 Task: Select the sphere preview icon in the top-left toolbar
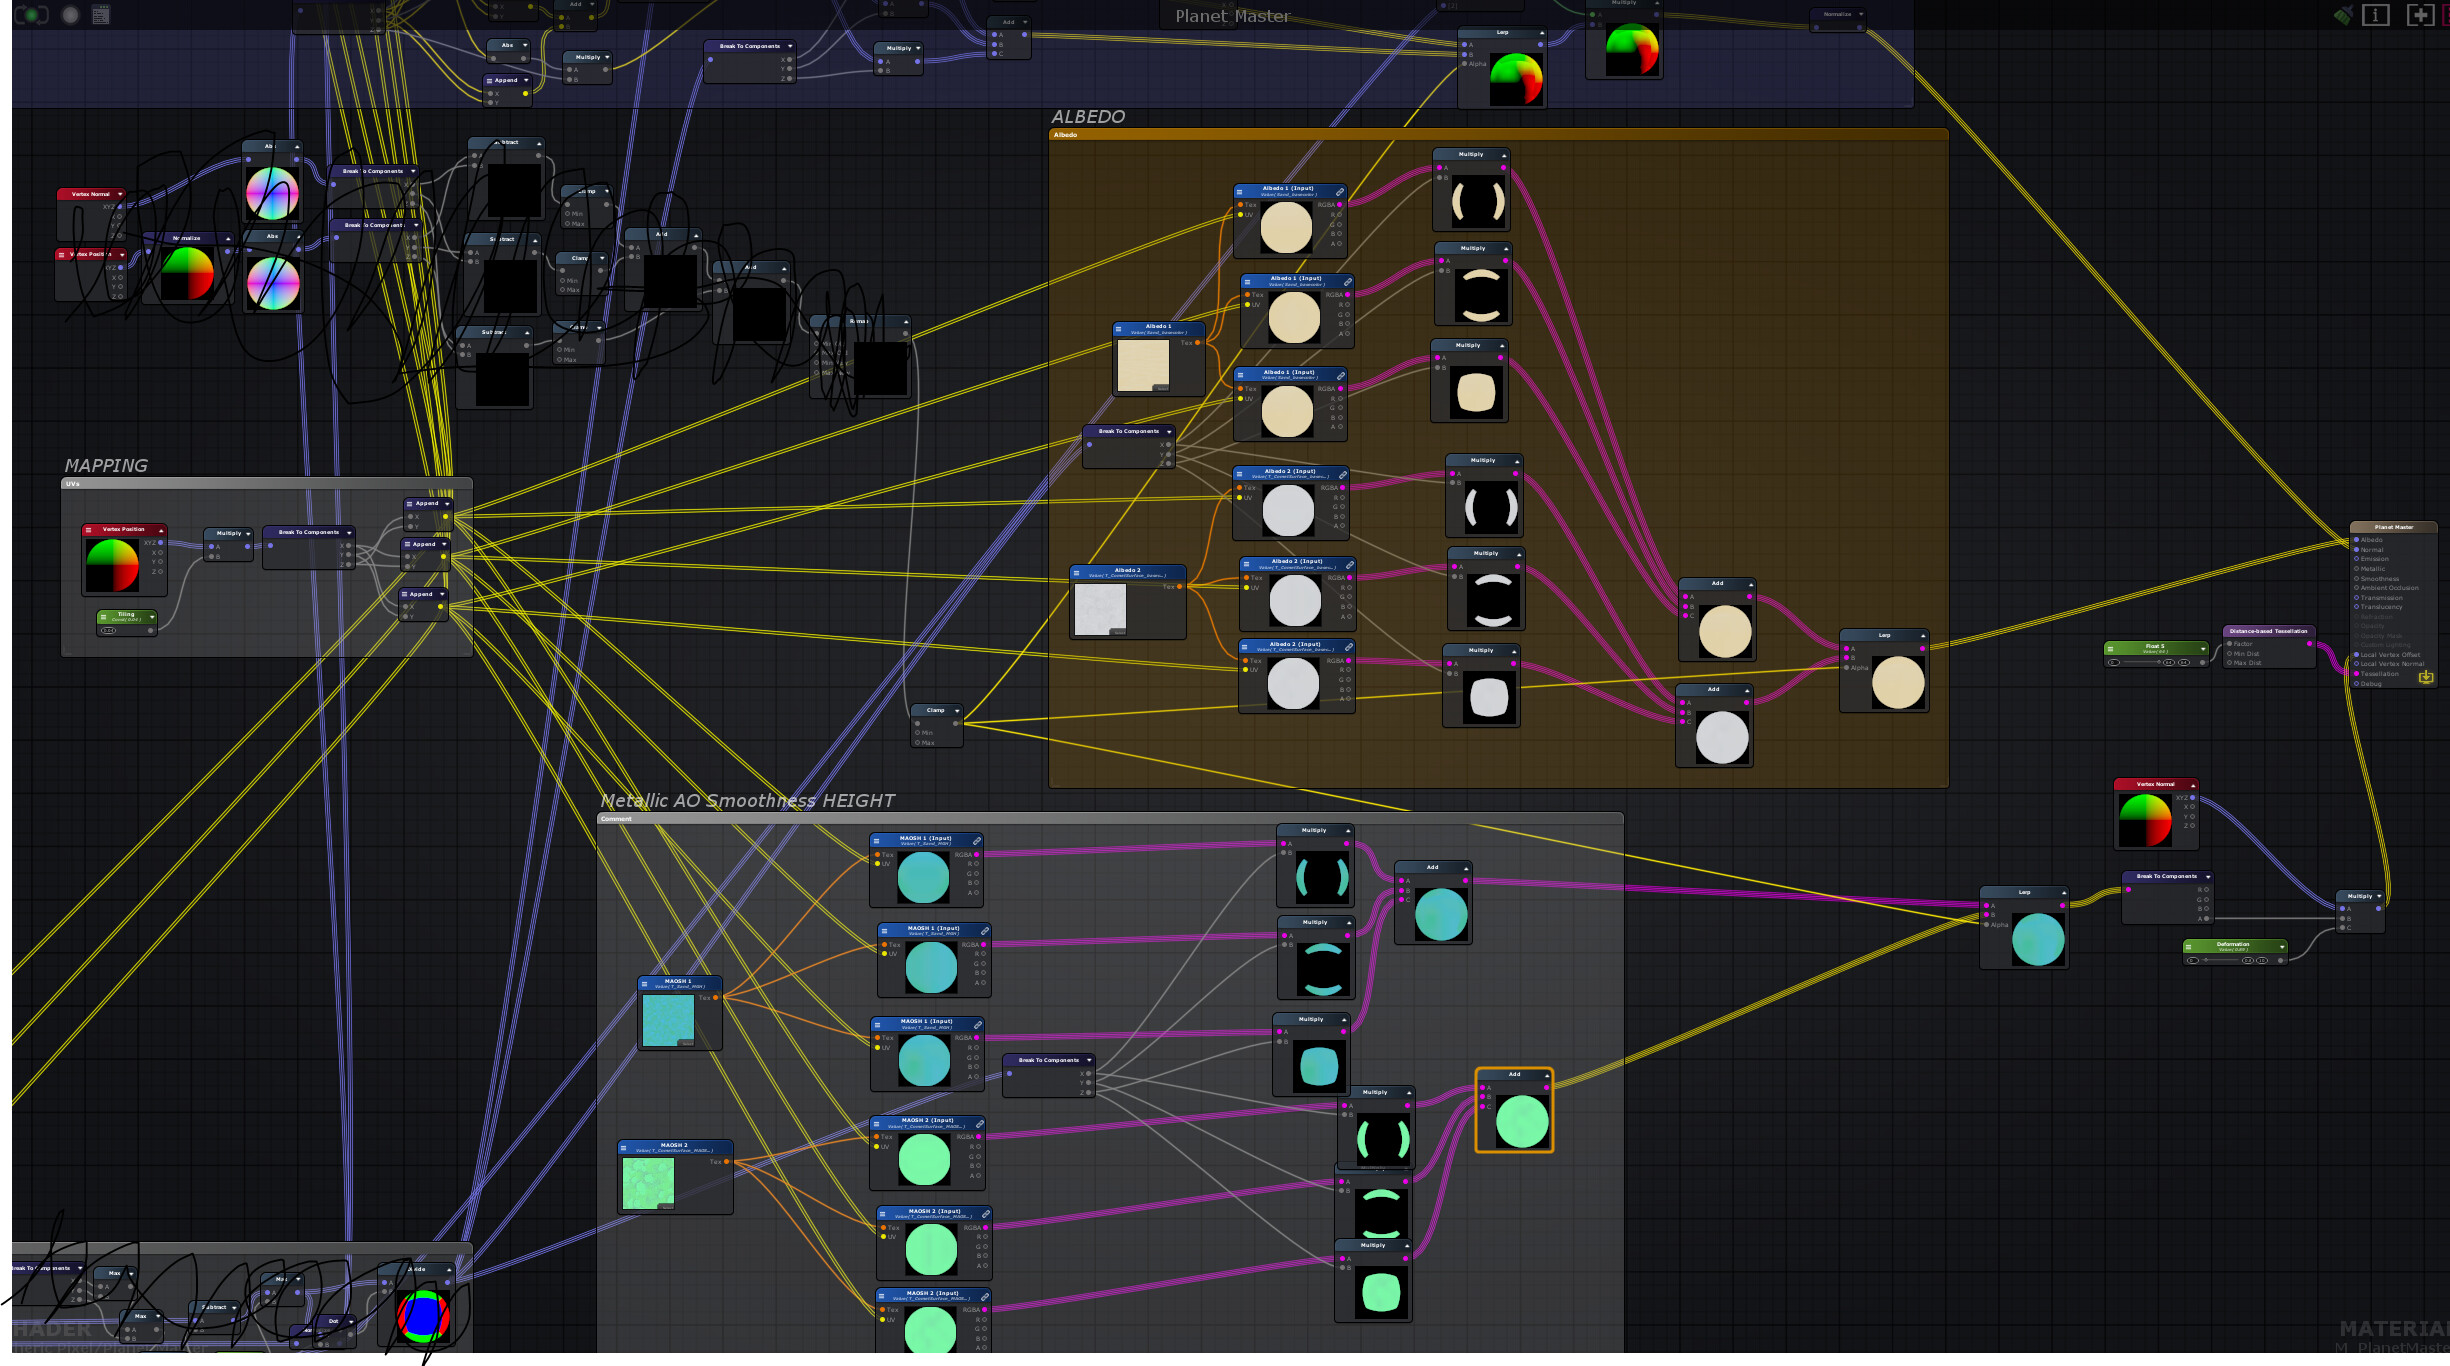(x=70, y=14)
